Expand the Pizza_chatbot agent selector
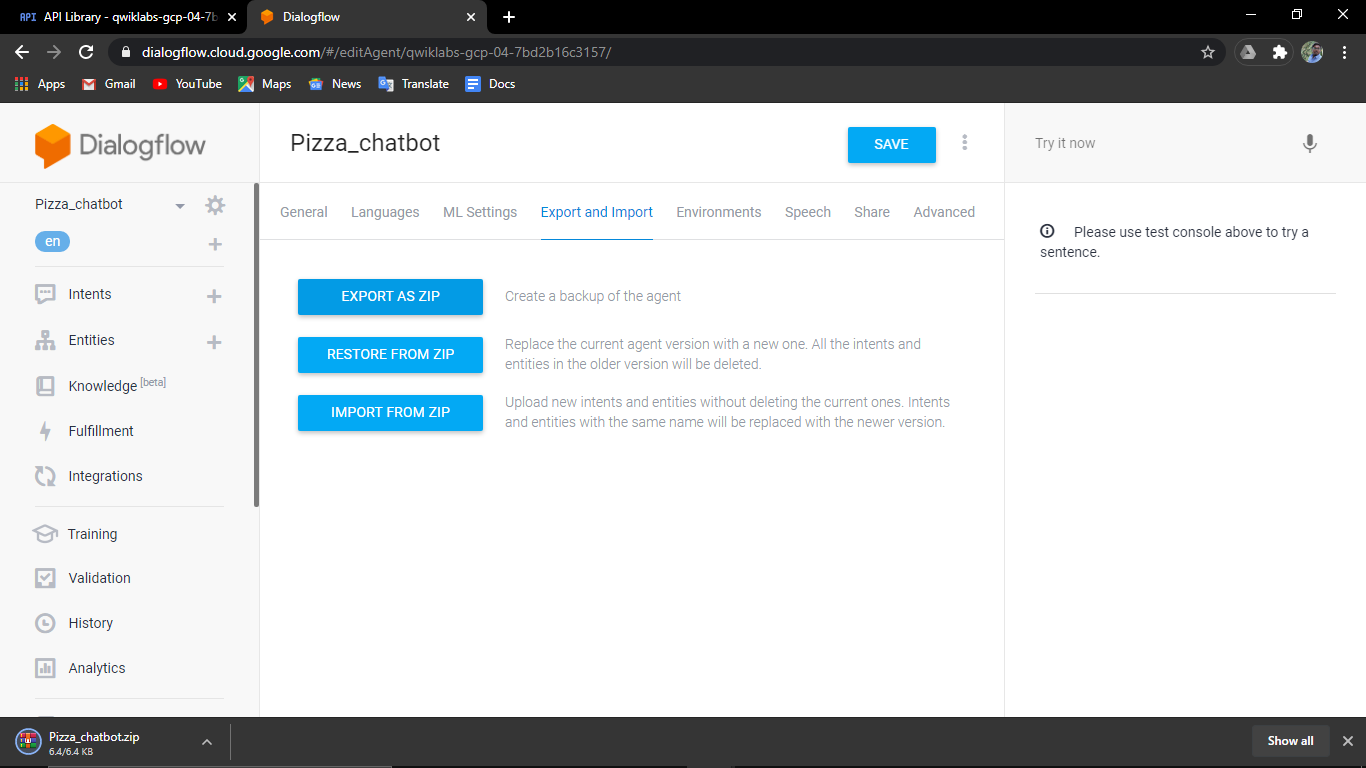 (x=180, y=204)
